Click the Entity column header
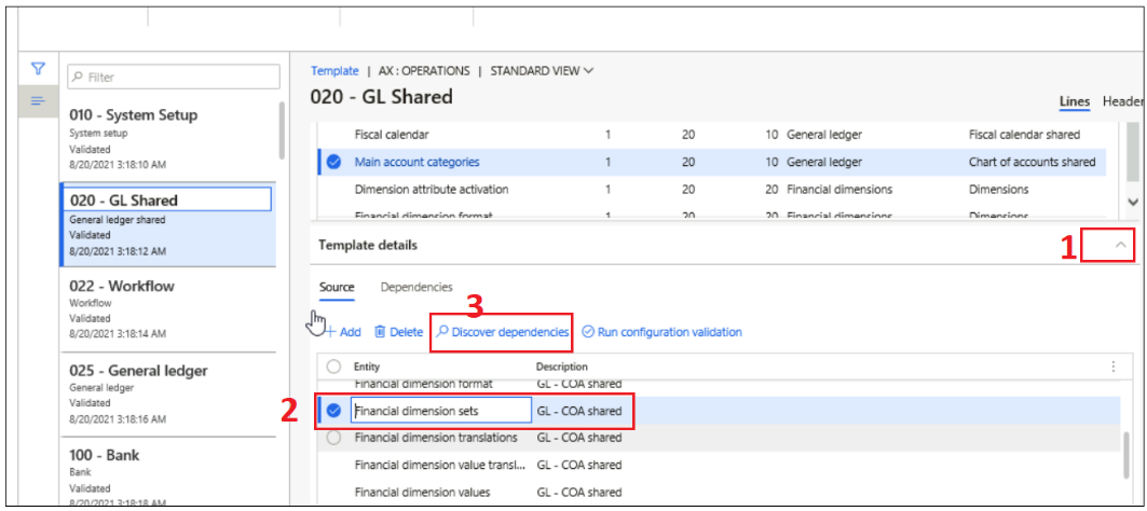Screen dimensions: 1147x511 point(366,366)
